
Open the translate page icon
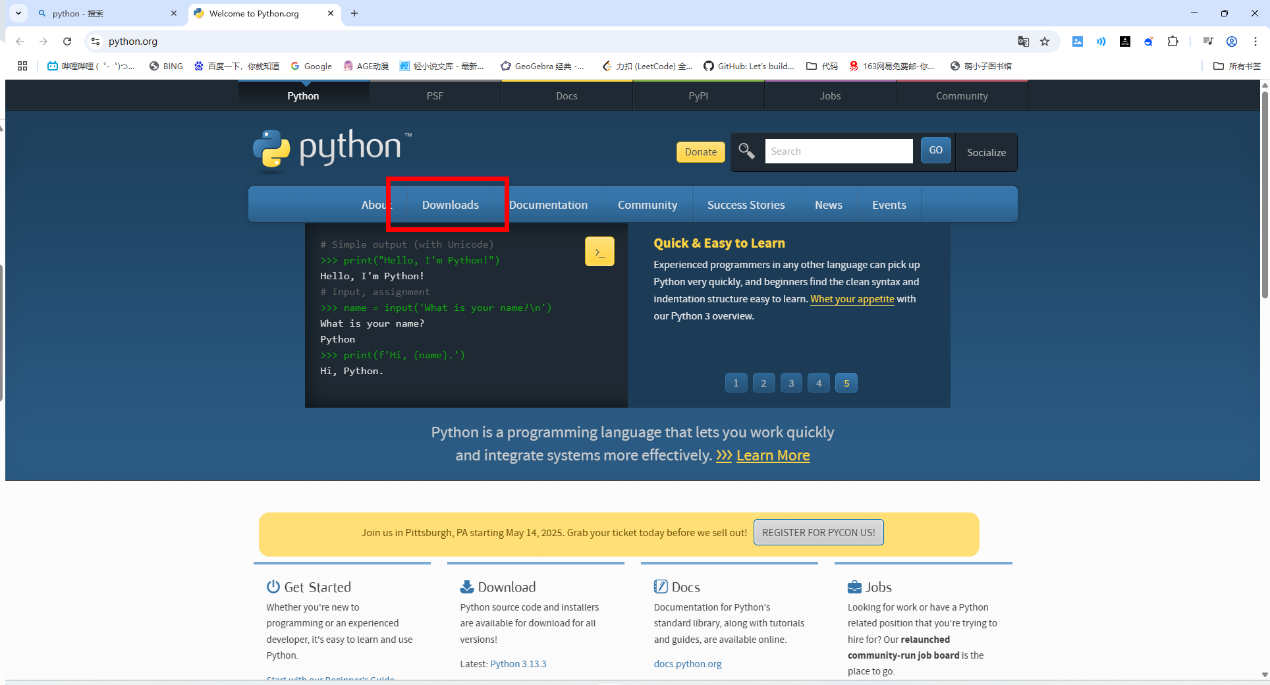click(1023, 41)
